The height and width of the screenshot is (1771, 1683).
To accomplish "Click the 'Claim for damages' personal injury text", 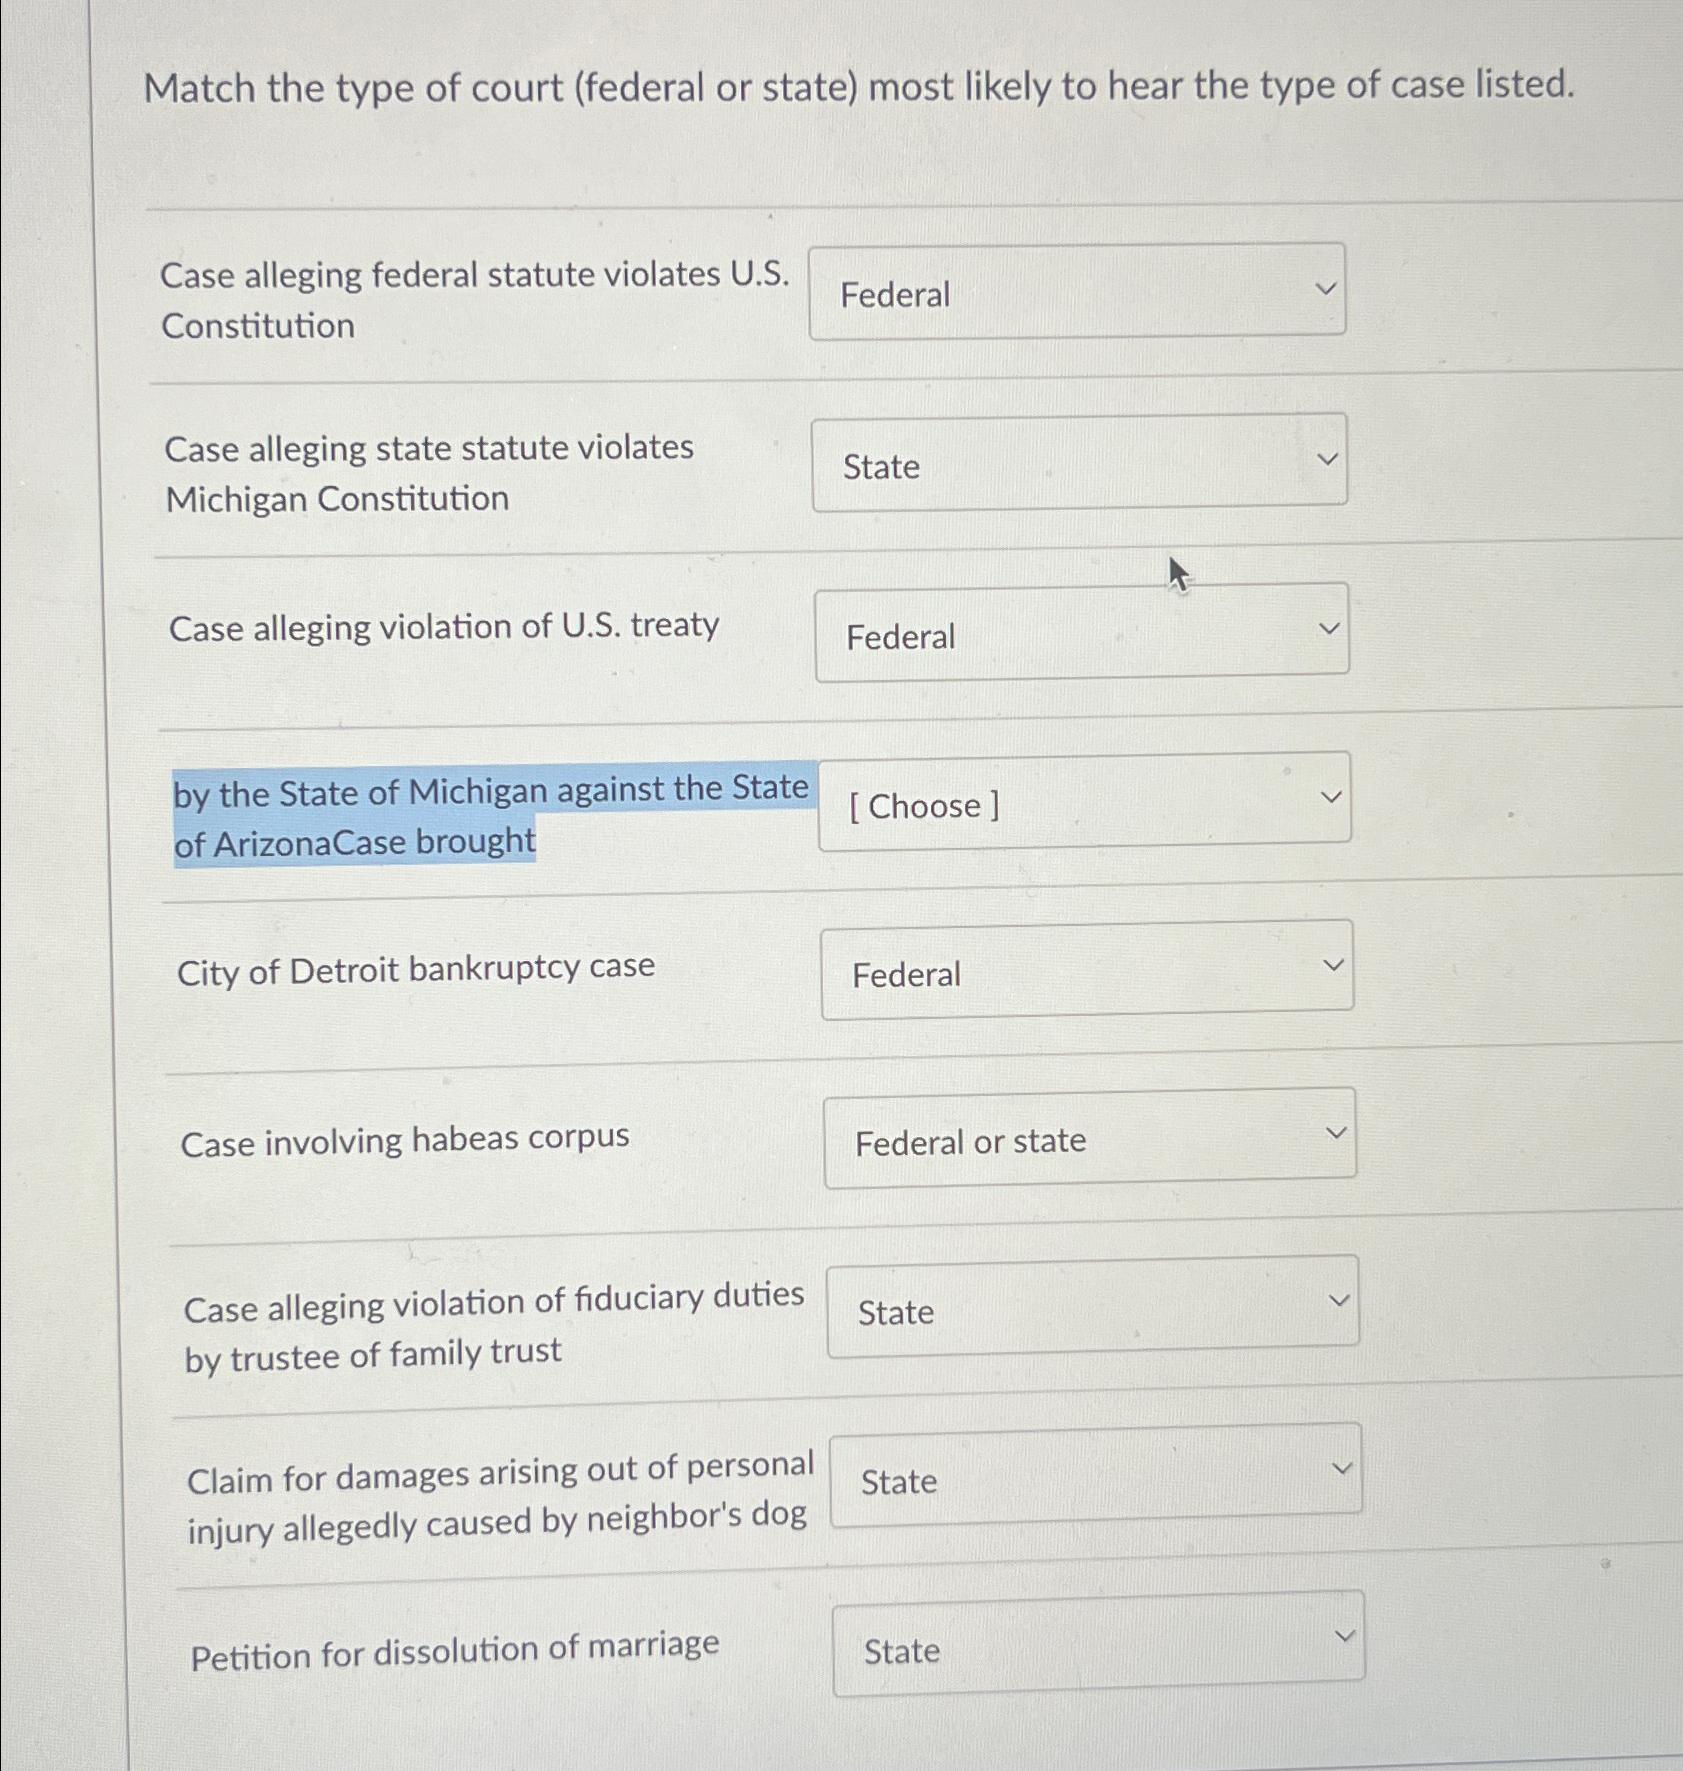I will (x=498, y=1495).
